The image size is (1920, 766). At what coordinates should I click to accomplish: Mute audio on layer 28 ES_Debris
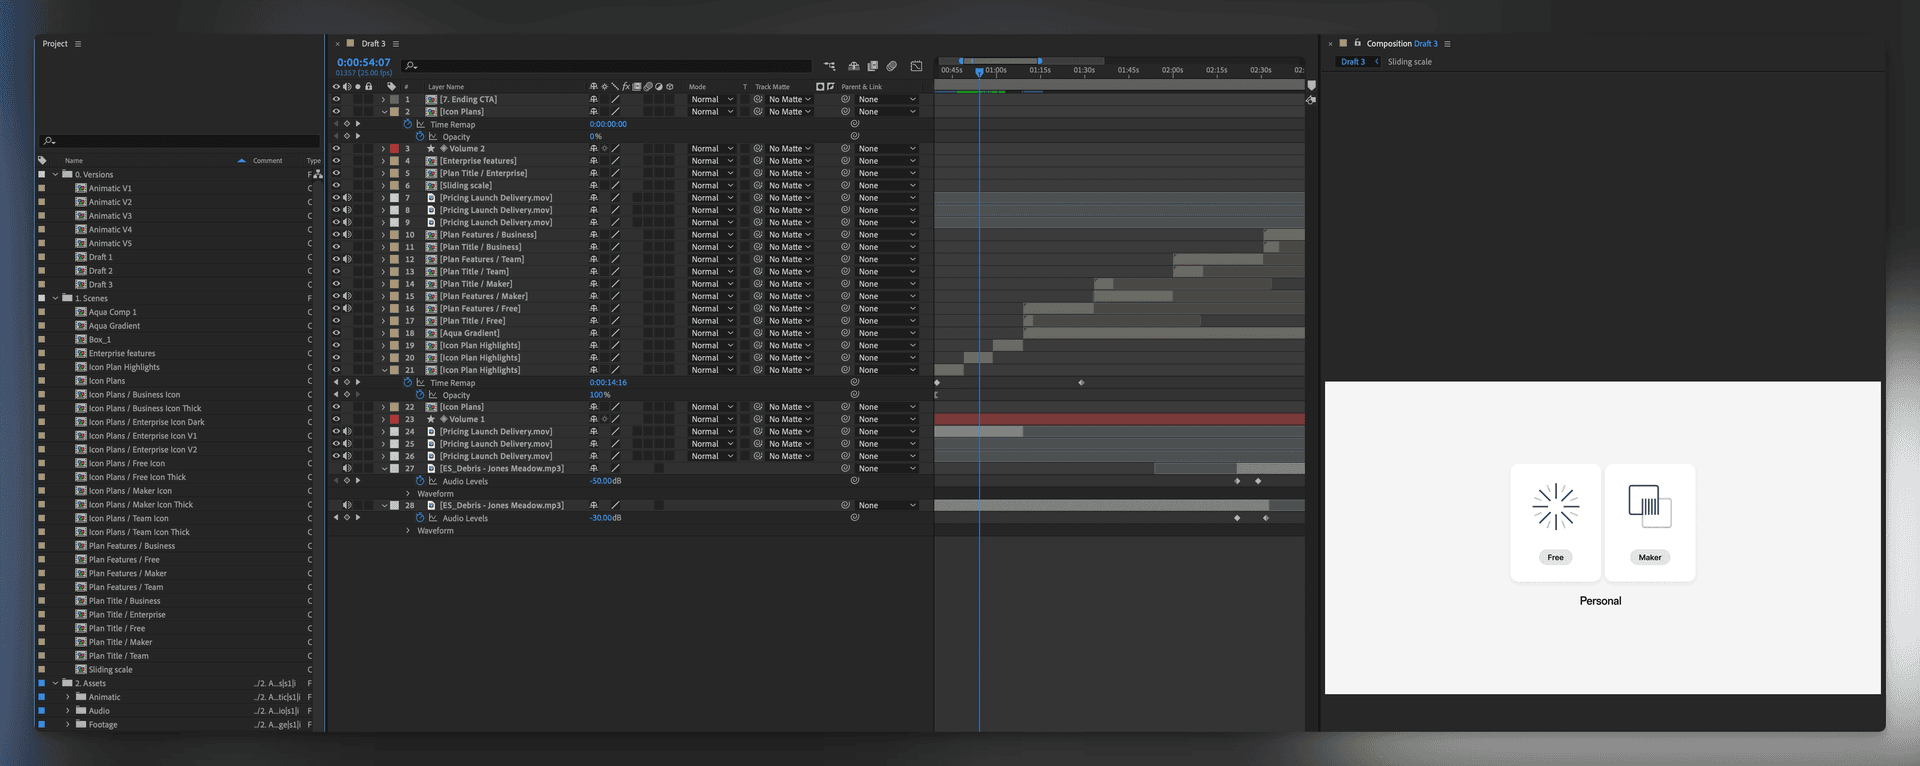coord(347,505)
